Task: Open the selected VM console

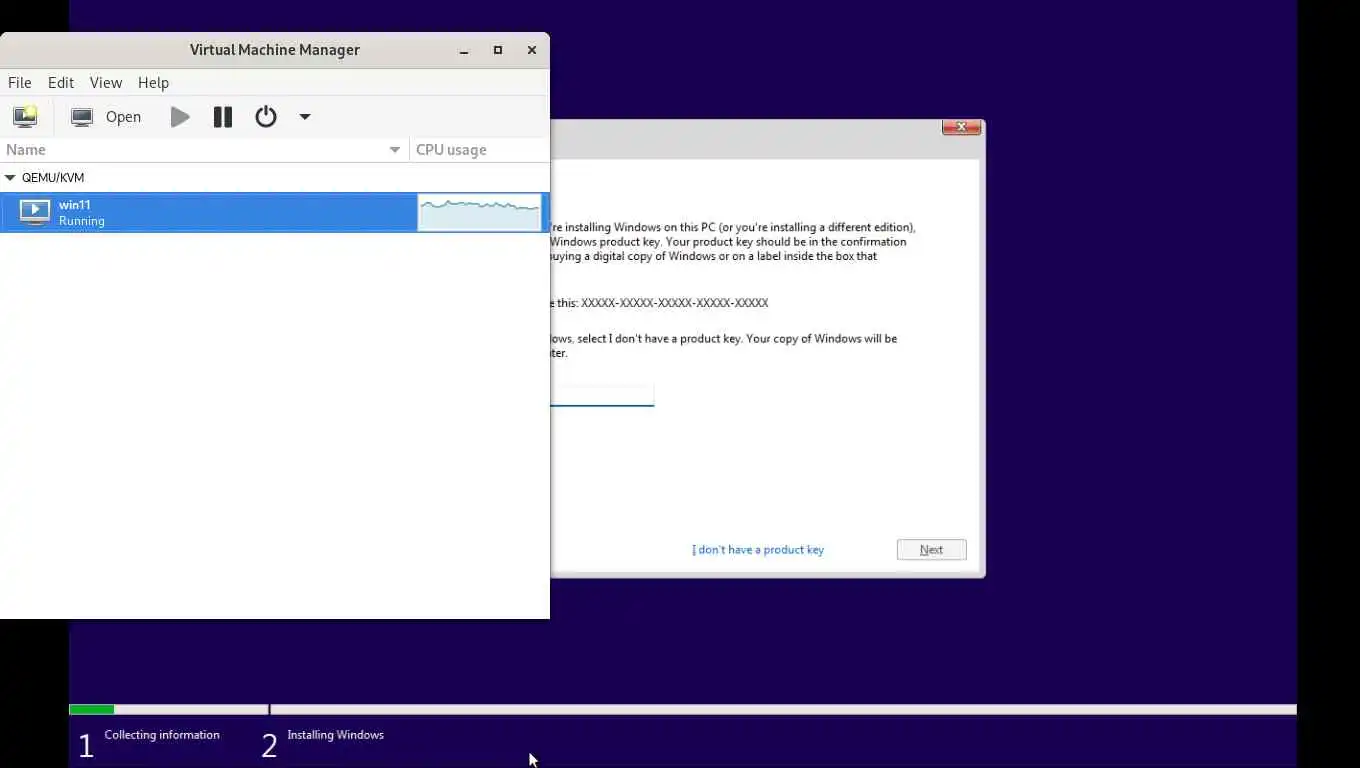Action: pyautogui.click(x=106, y=117)
